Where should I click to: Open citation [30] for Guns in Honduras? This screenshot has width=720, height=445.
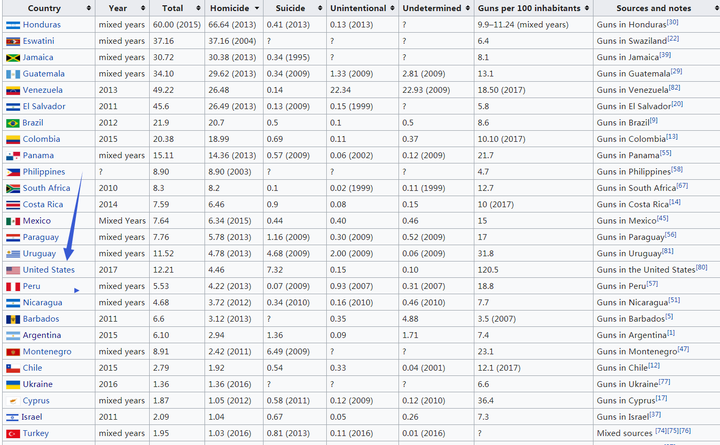click(672, 22)
